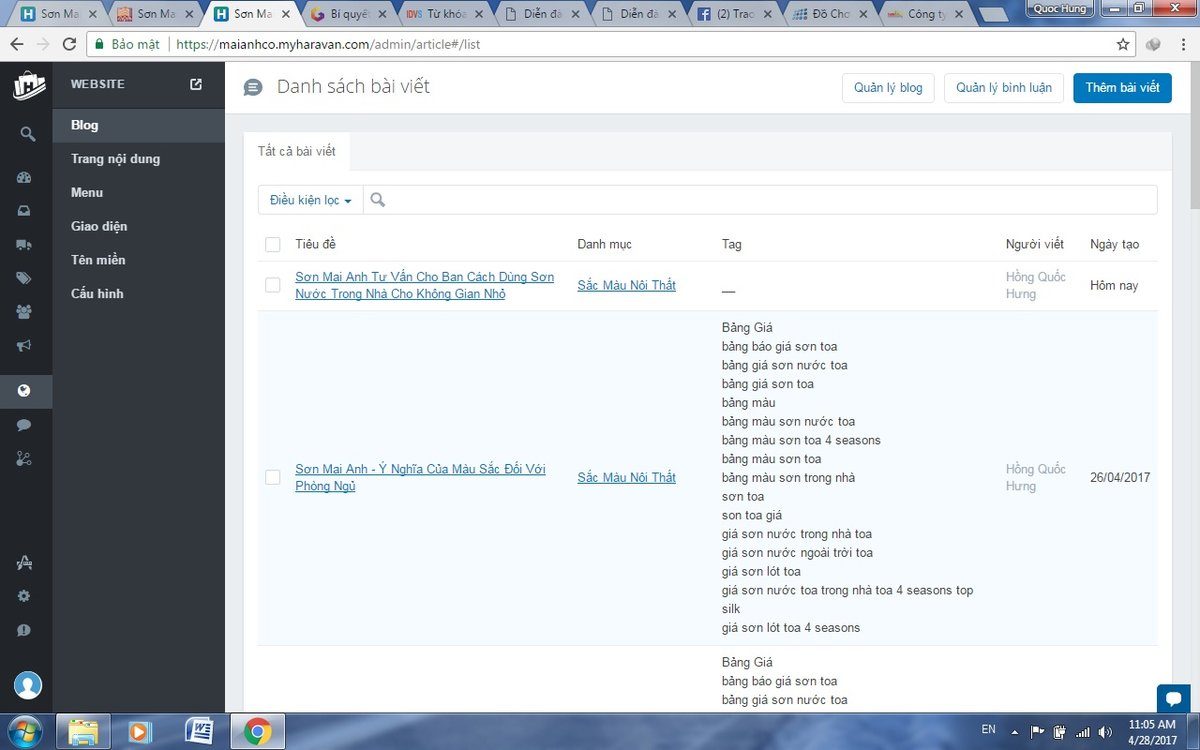Open the marketing megaphone icon in sidebar

(25, 346)
